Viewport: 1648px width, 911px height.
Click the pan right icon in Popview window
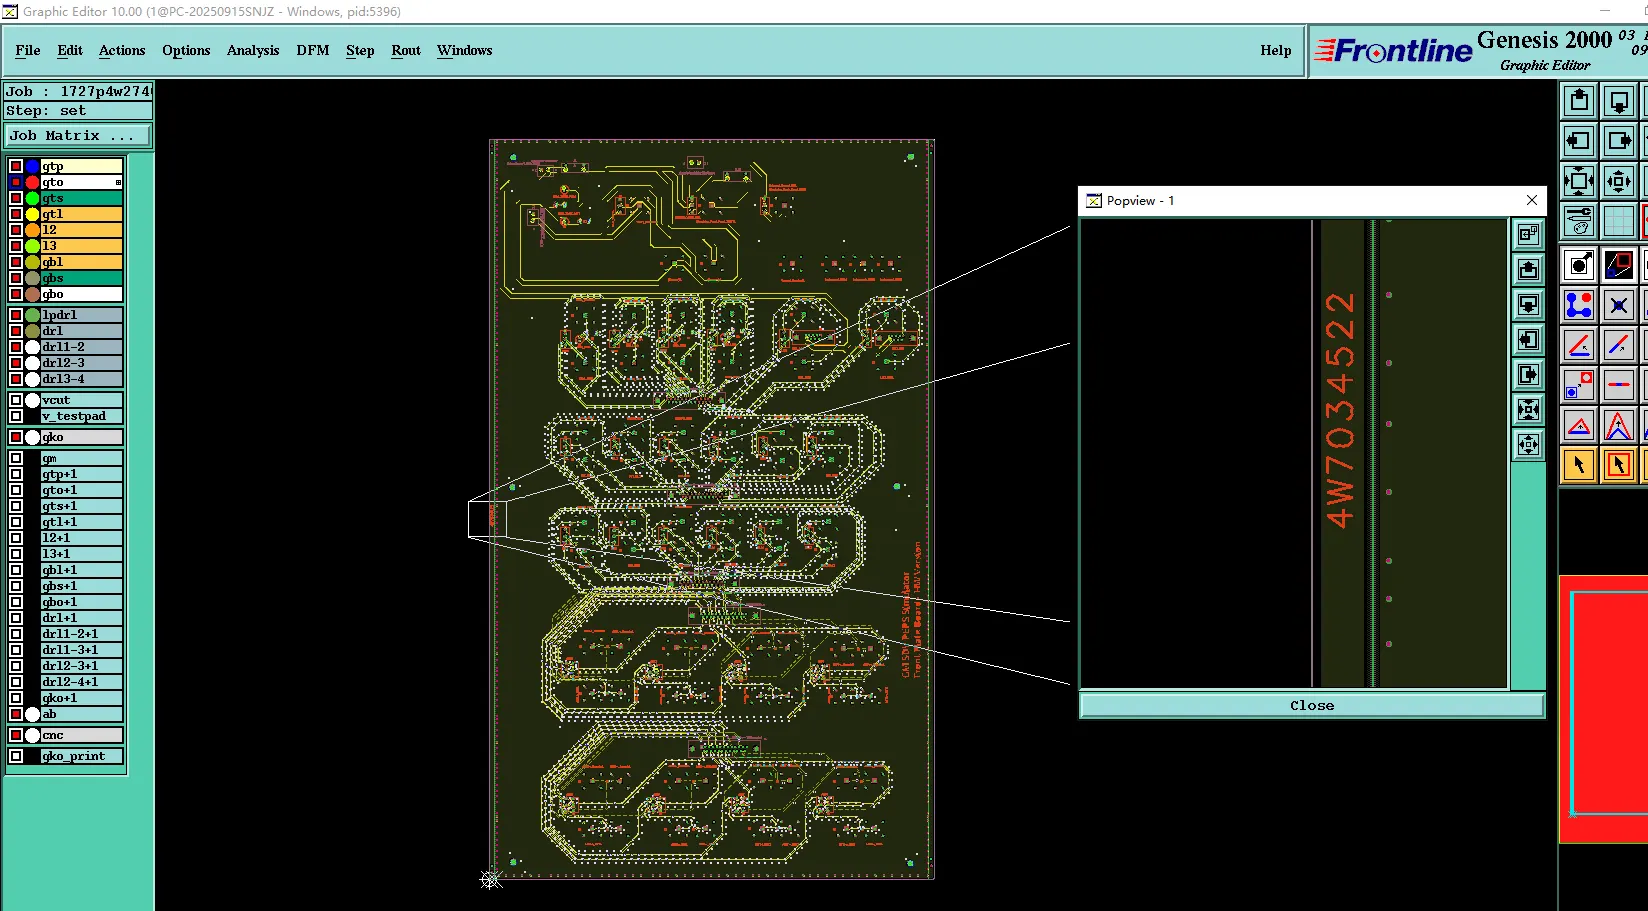1528,374
